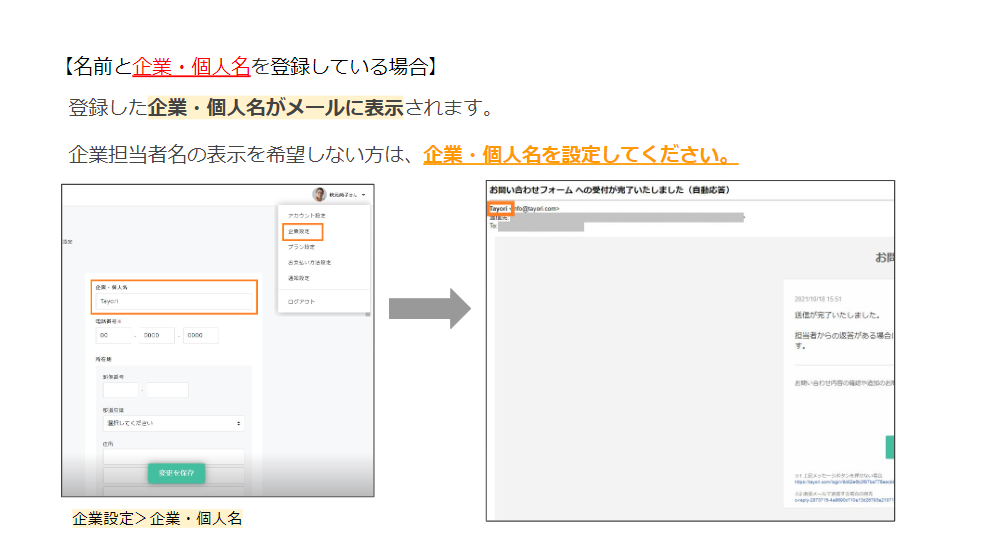Open the tayori.com login URL in email
999x558 pixels.
(x=844, y=482)
